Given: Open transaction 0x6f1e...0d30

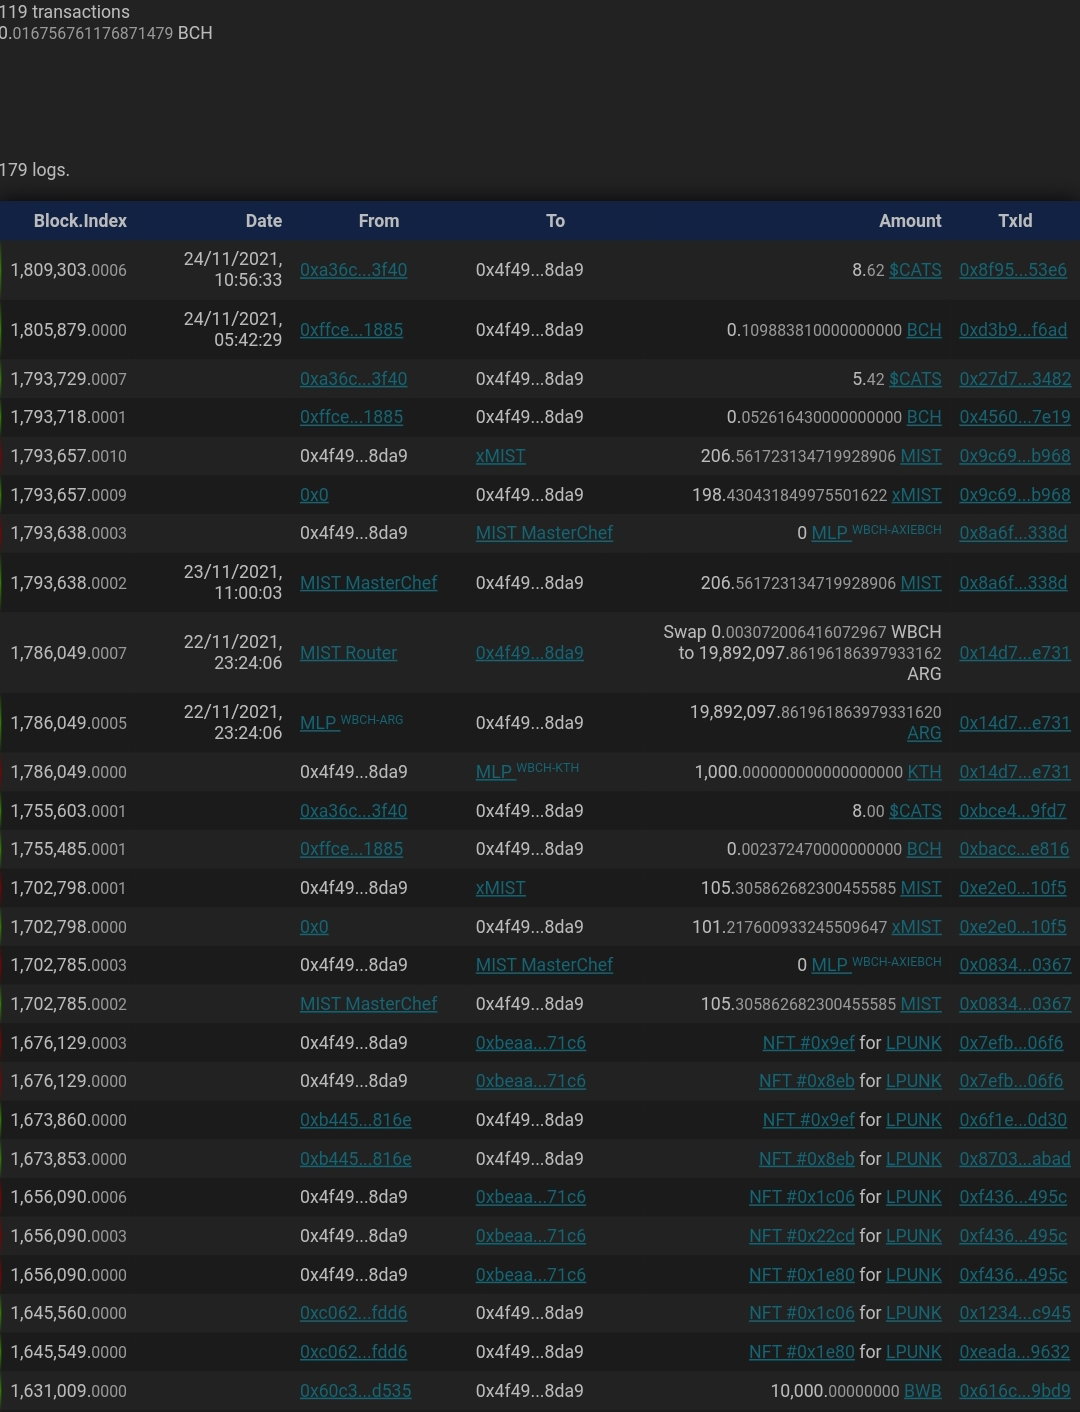Looking at the screenshot, I should pos(1013,1120).
